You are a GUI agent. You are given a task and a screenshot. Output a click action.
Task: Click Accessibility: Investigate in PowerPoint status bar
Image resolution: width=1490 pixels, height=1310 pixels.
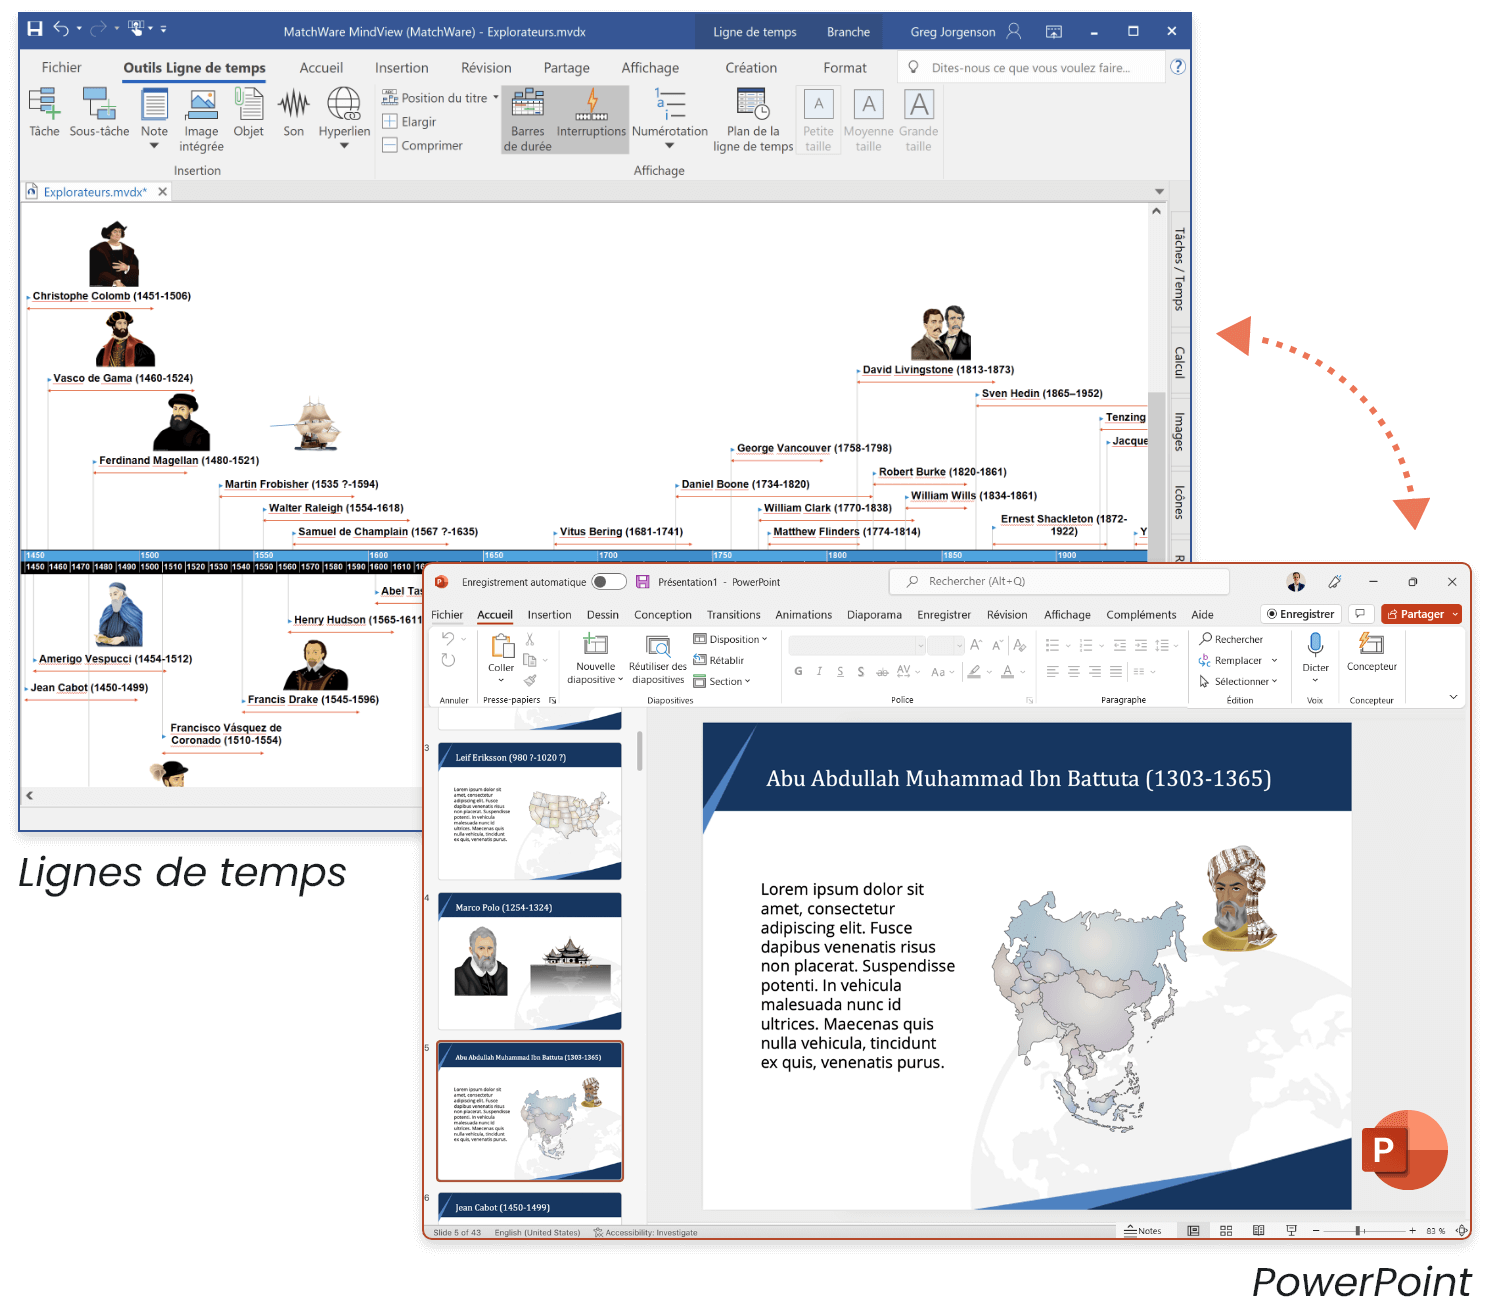[x=646, y=1232]
